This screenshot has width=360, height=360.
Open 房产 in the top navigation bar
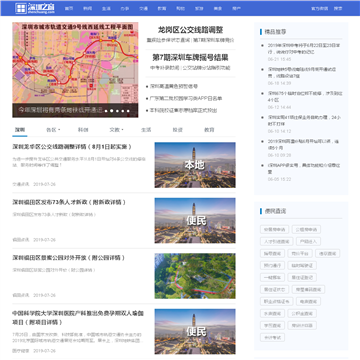click(236, 9)
